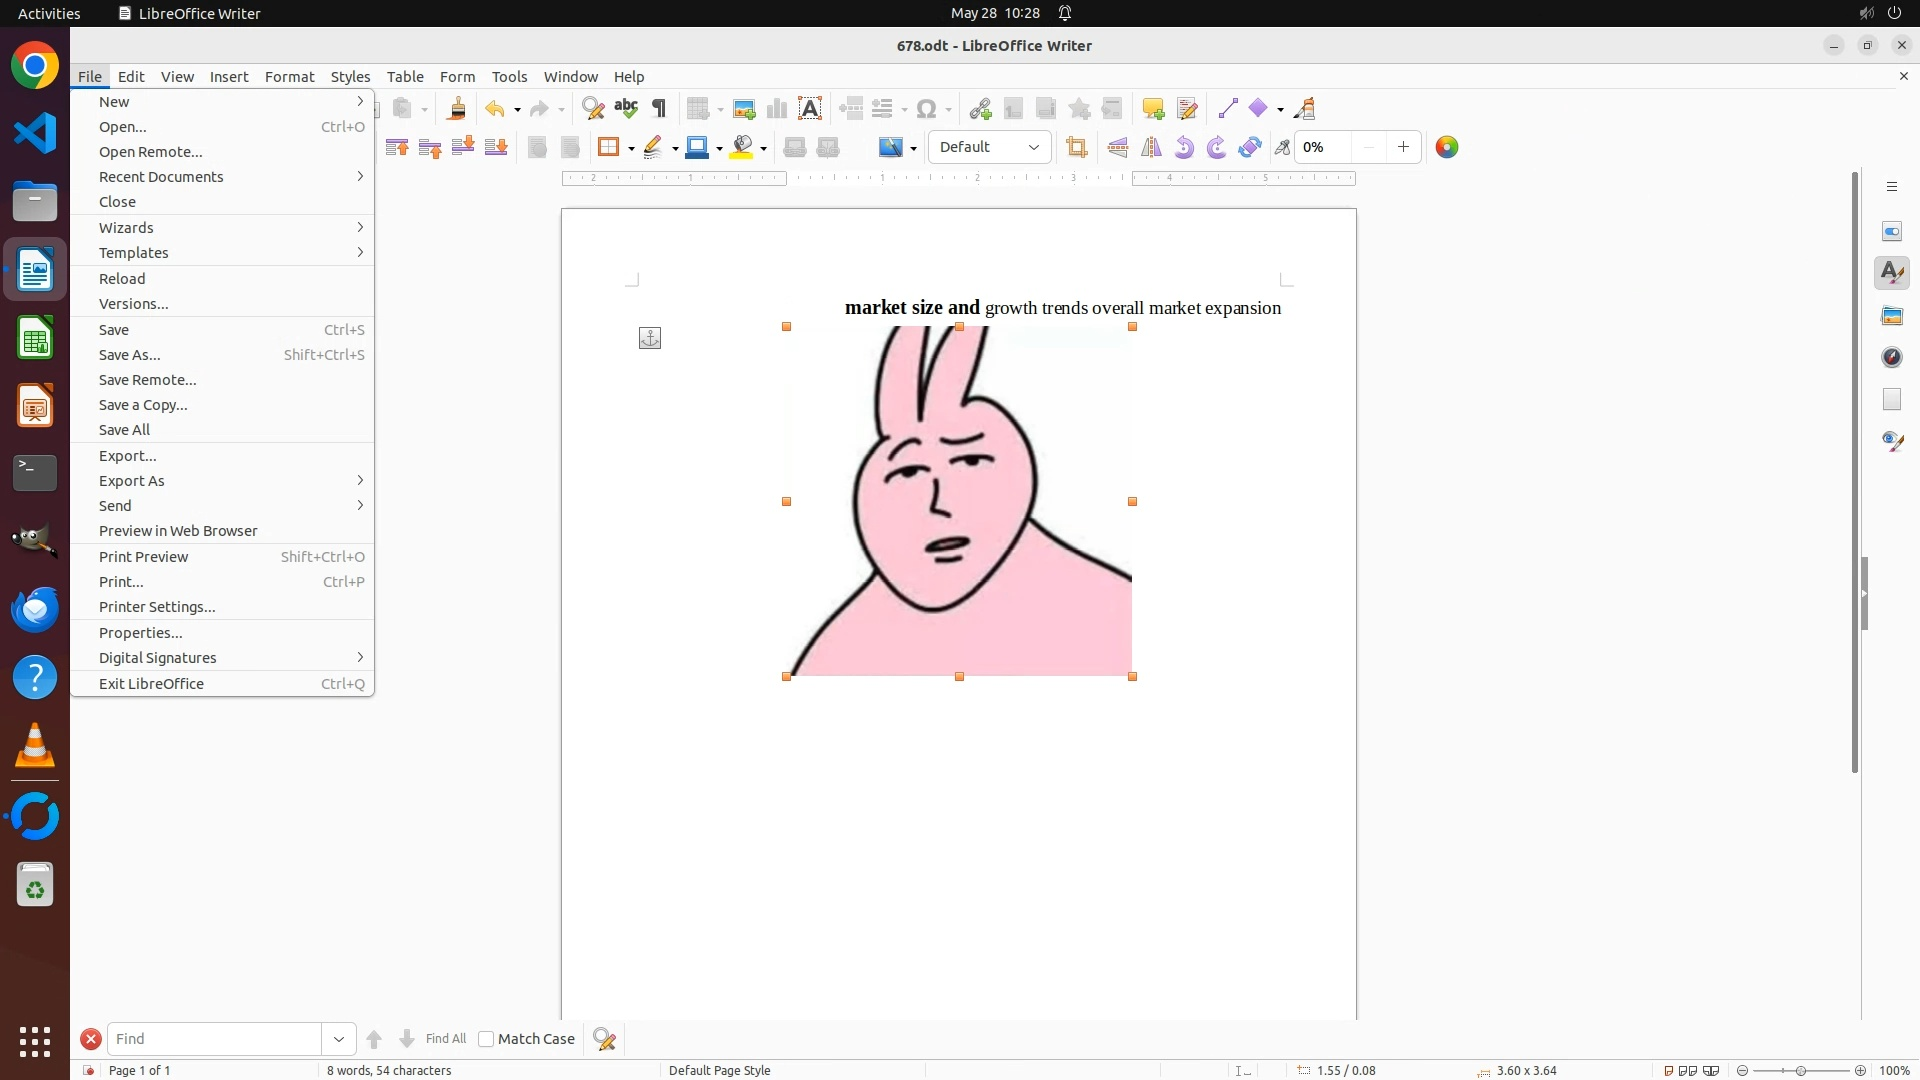Expand the Find history dropdown arrow
The height and width of the screenshot is (1080, 1920).
point(339,1039)
